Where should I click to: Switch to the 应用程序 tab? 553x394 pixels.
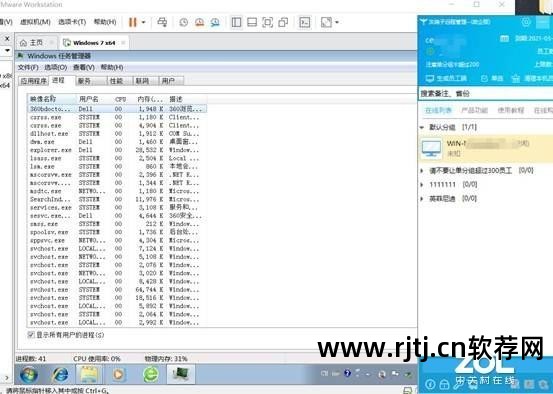[34, 81]
